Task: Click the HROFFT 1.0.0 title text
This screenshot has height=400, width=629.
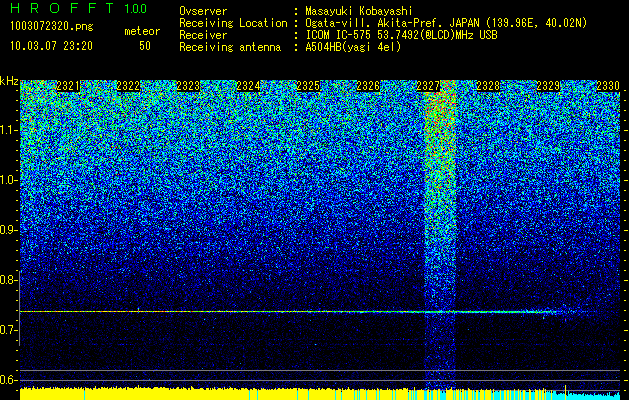Action: 79,8
